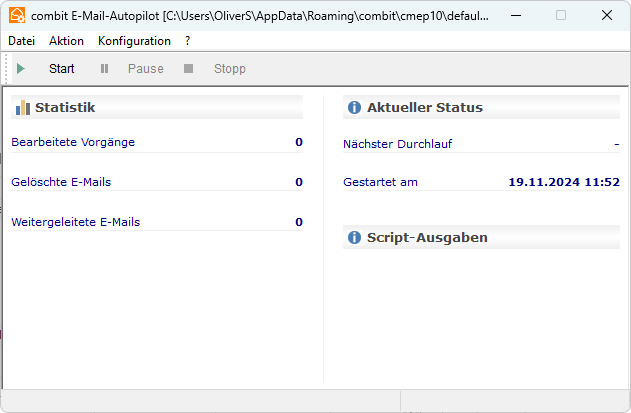The height and width of the screenshot is (413, 631).
Task: Click the Aktueller Status info icon
Action: click(353, 107)
